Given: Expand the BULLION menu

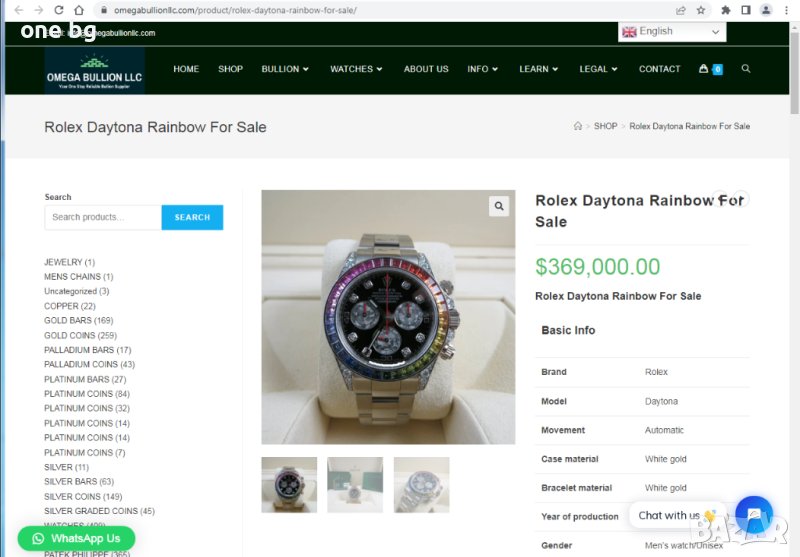Looking at the screenshot, I should click(x=285, y=69).
